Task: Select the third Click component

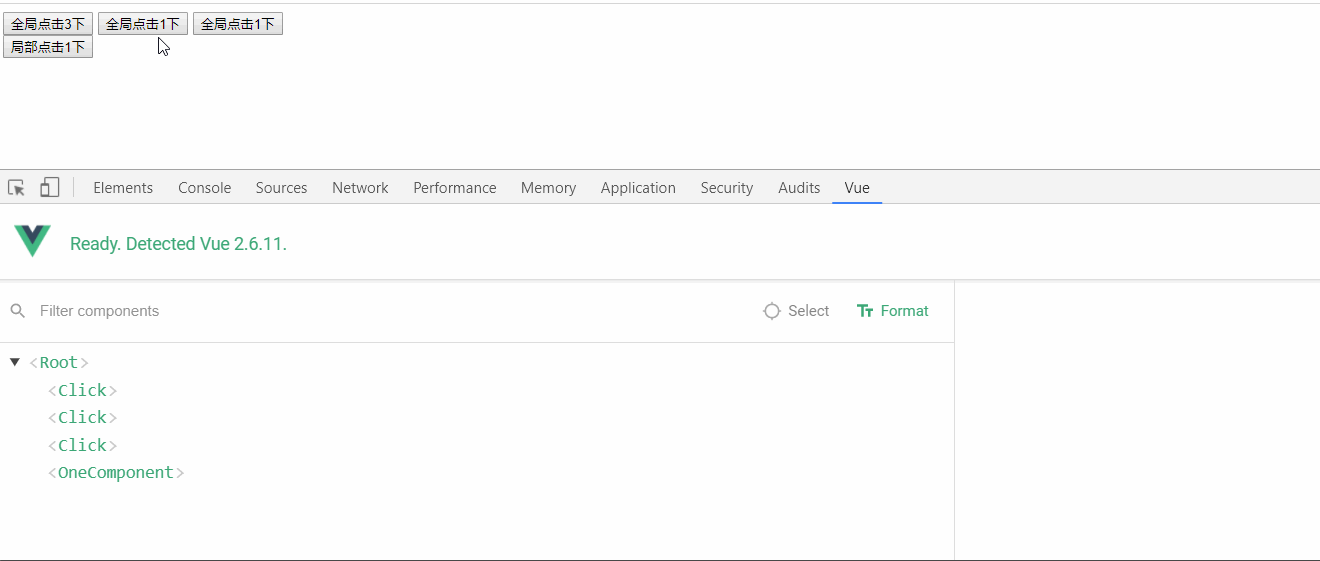Action: click(x=477, y=445)
